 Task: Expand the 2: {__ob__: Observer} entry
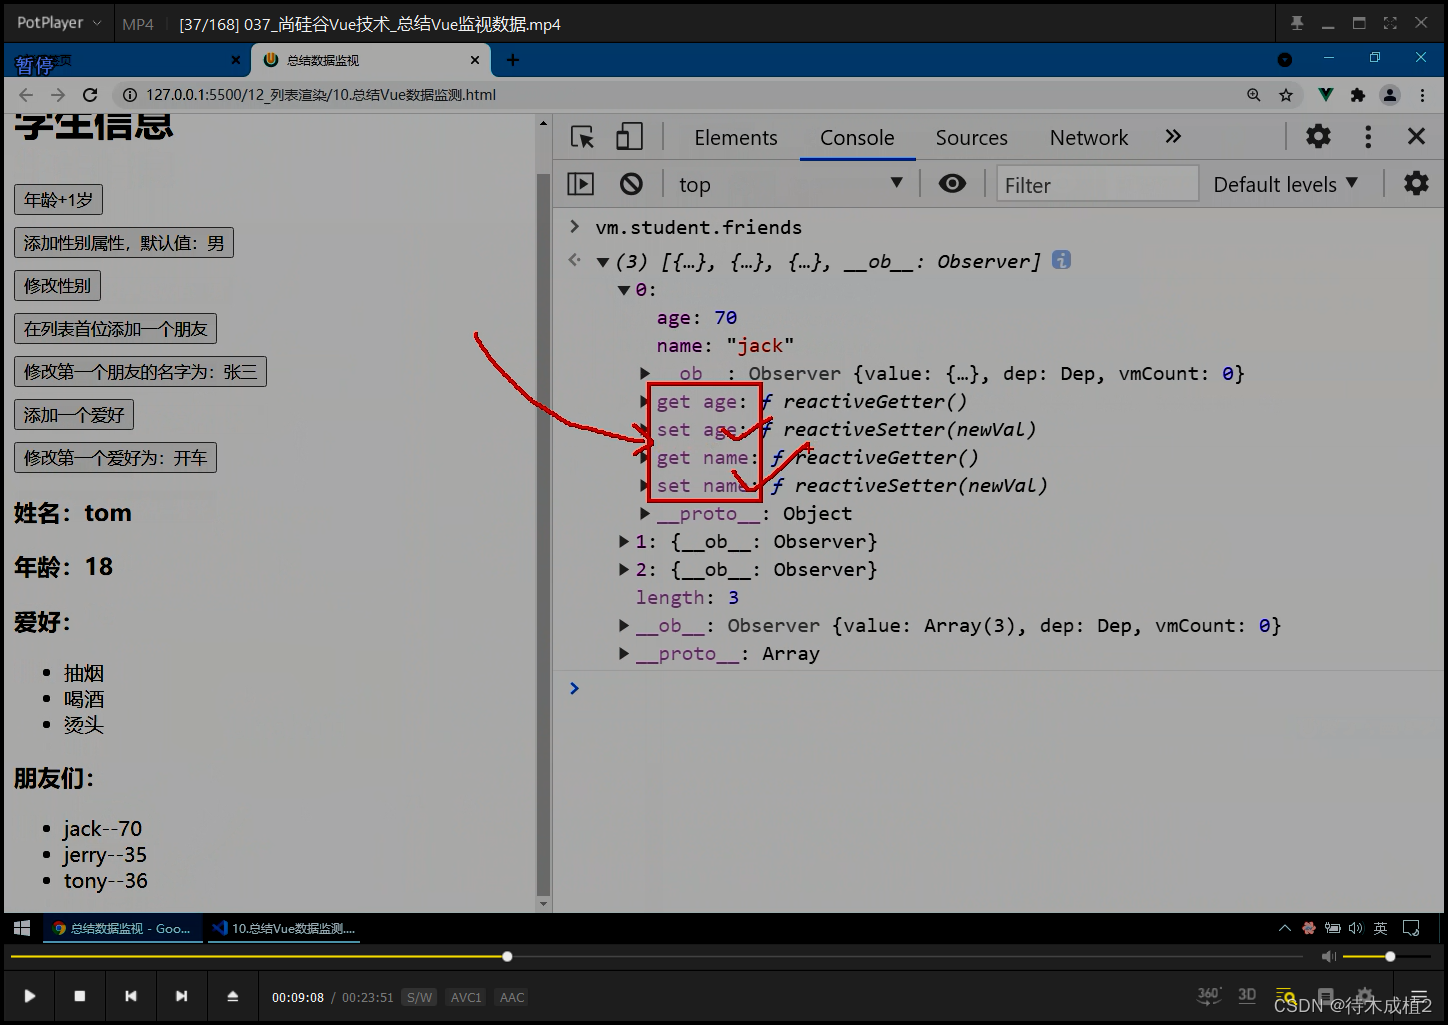point(624,570)
